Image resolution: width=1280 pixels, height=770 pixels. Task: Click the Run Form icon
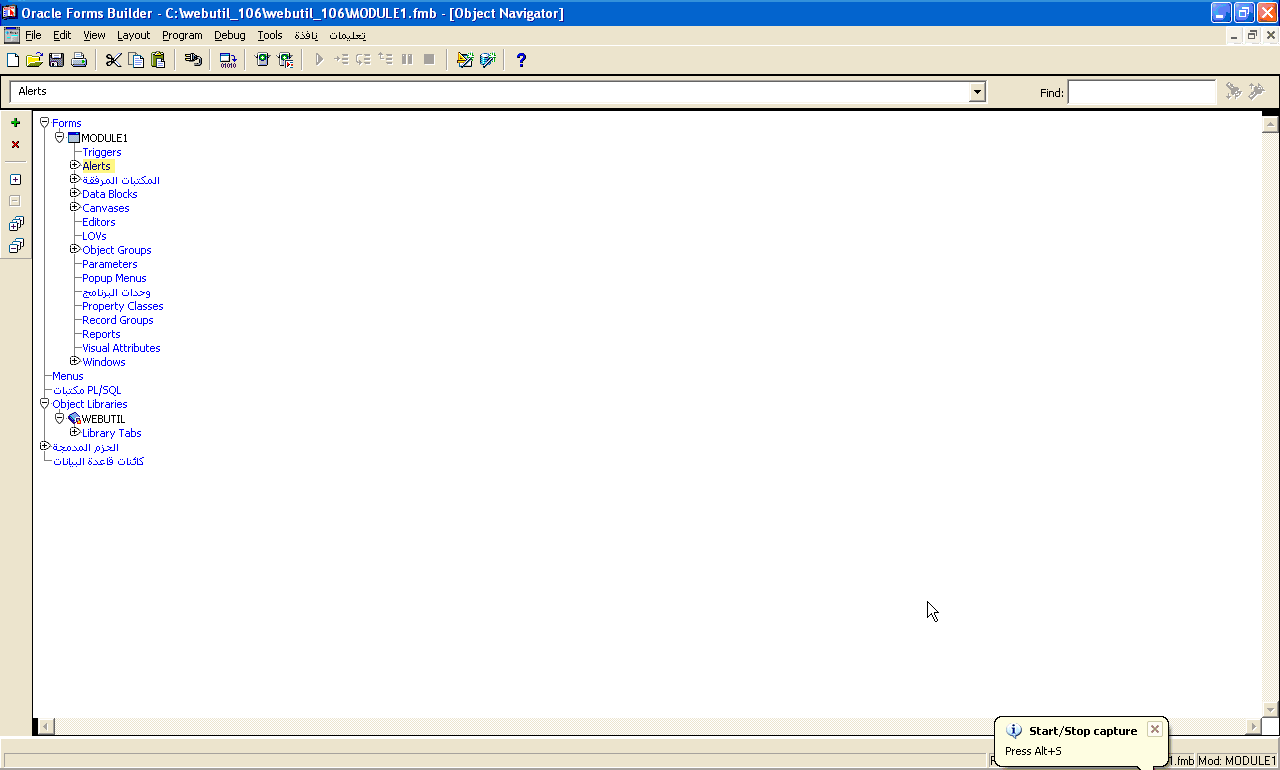[262, 60]
